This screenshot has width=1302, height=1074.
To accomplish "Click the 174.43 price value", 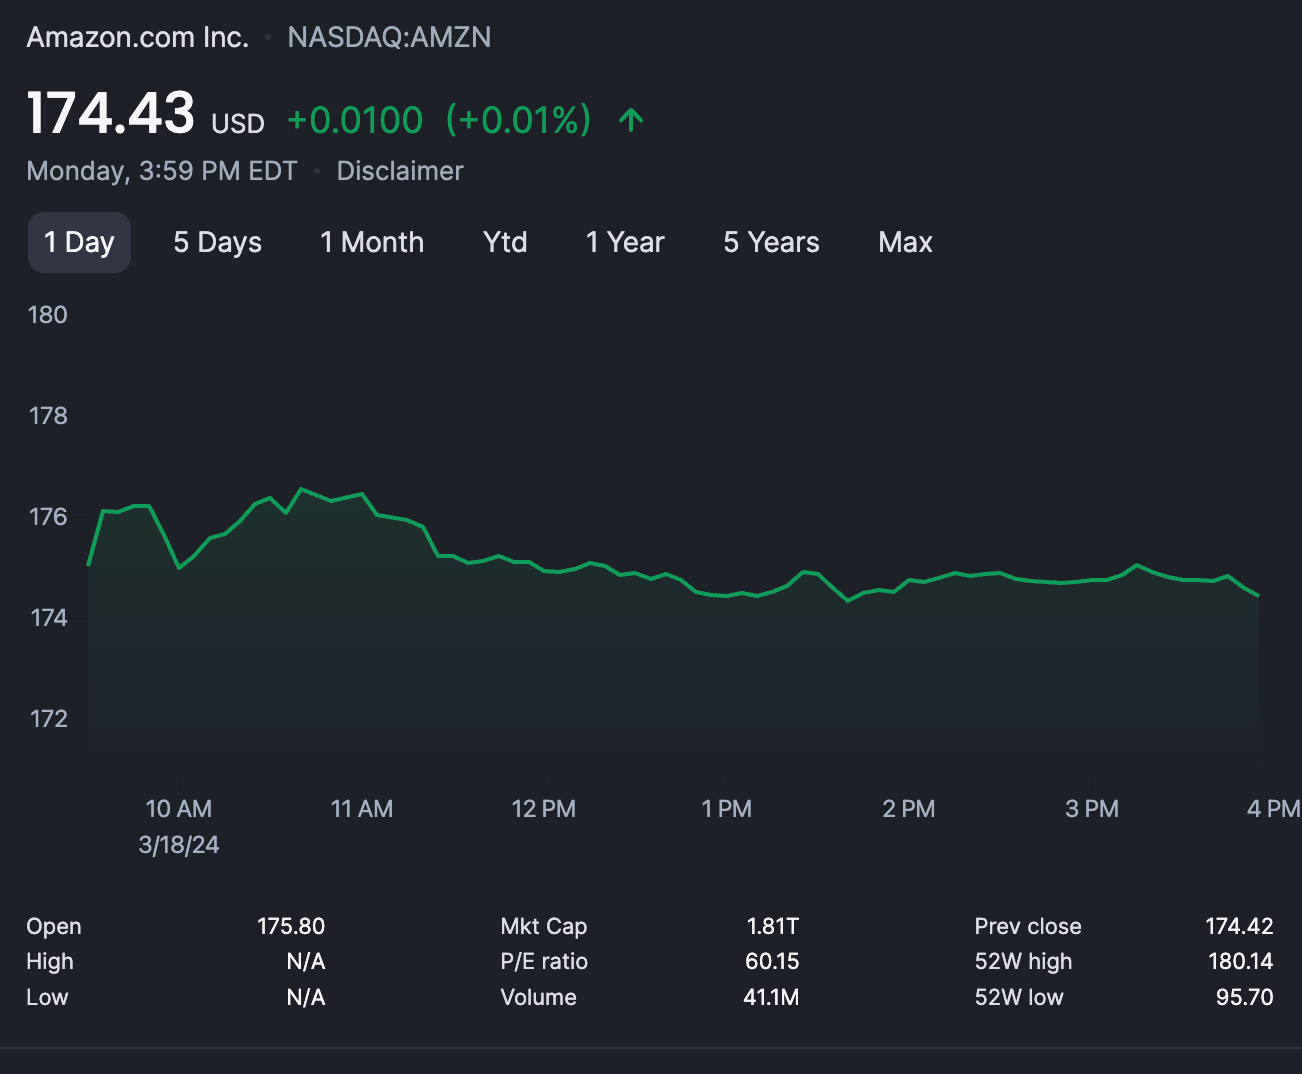I will pyautogui.click(x=110, y=112).
